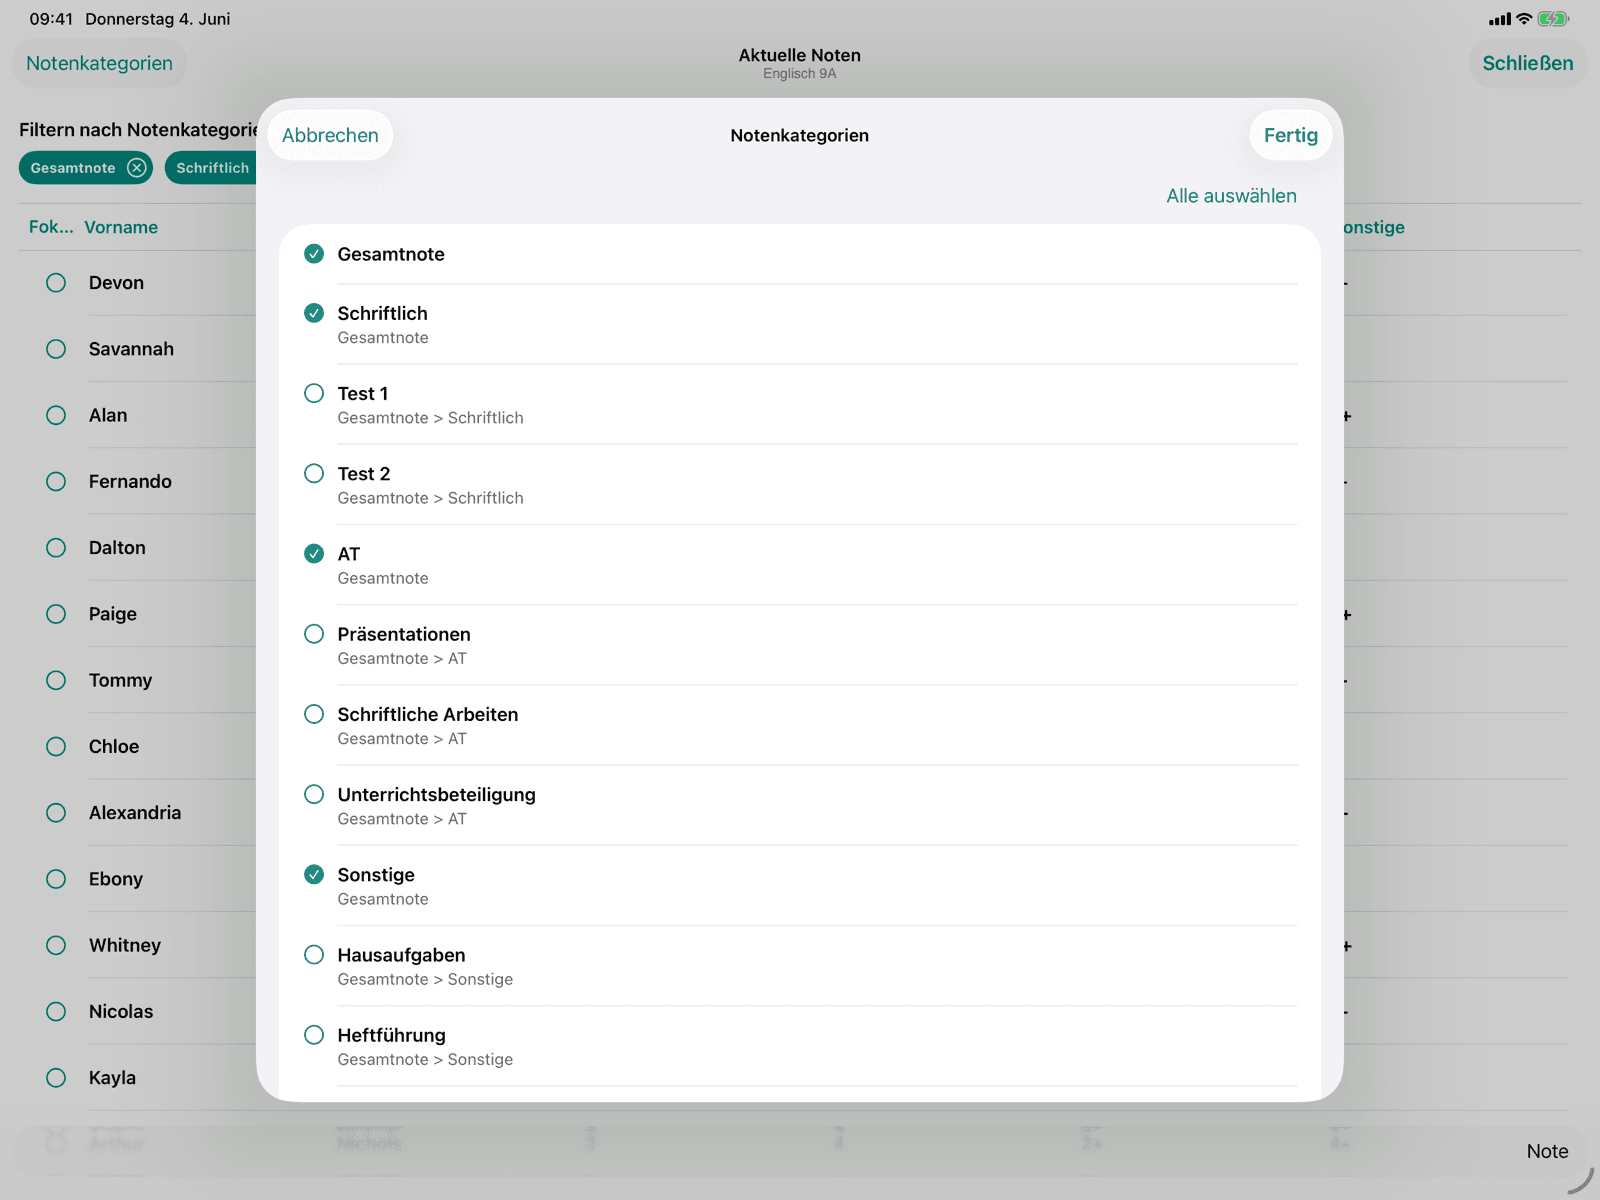The height and width of the screenshot is (1200, 1600).
Task: Select student name Nicolas
Action: click(121, 1011)
